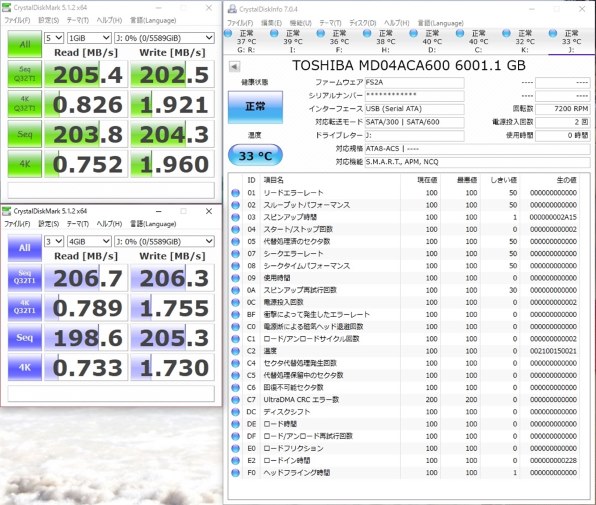Click status orb for attribute BF shock error rate
The width and height of the screenshot is (596, 505).
(236, 315)
